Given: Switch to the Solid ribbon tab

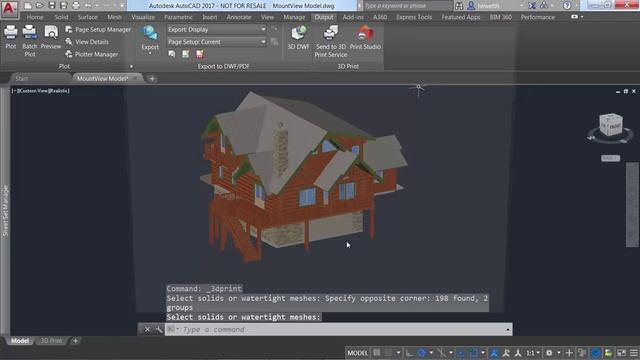Looking at the screenshot, I should (x=61, y=17).
